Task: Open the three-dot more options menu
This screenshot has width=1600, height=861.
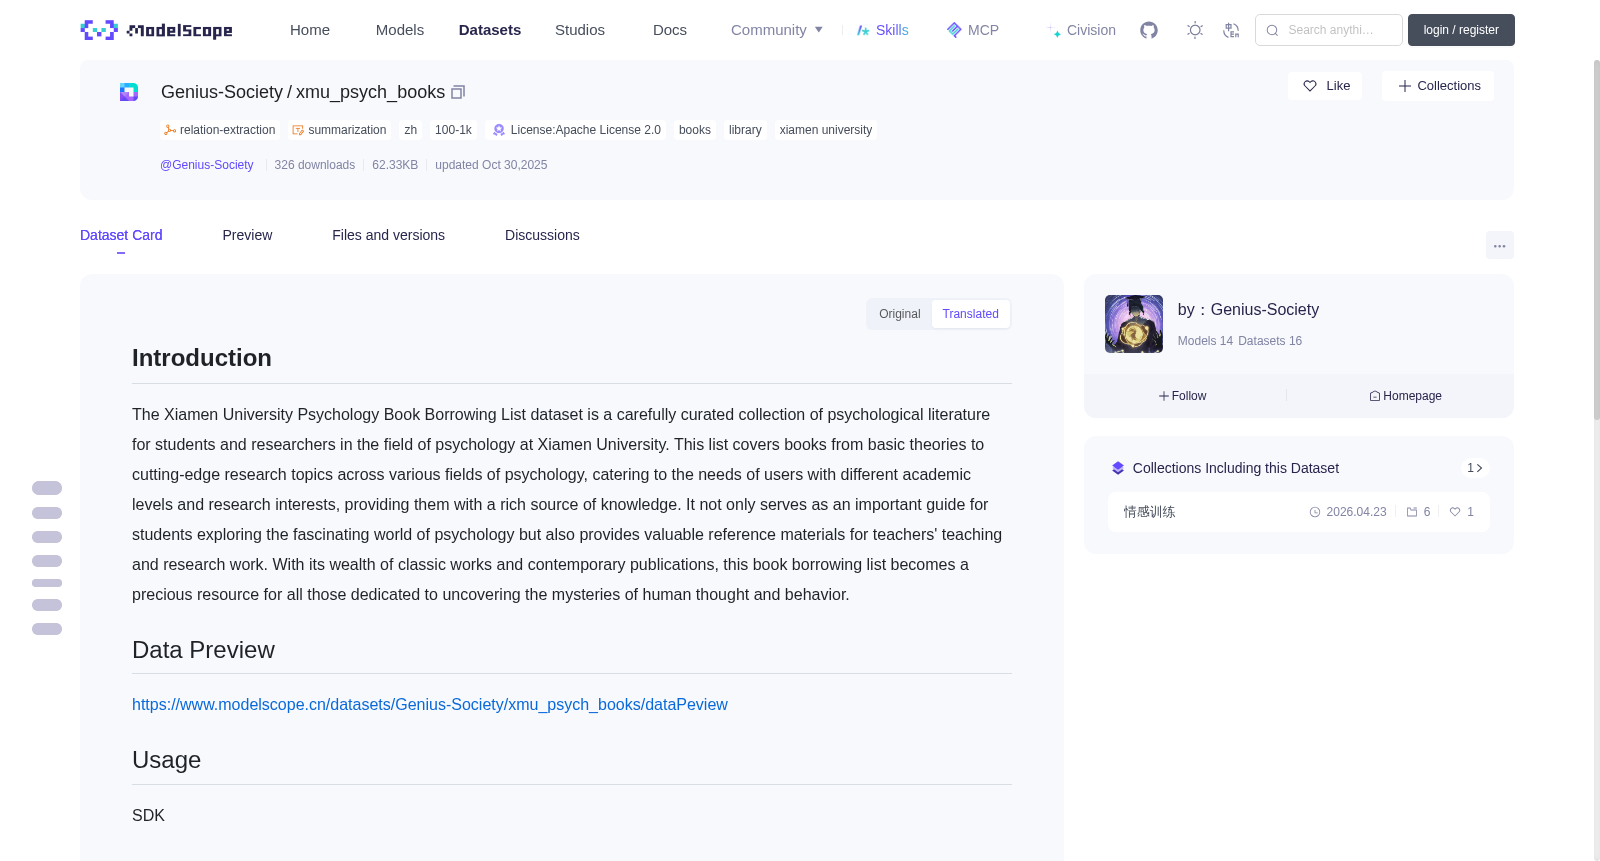Action: (1500, 245)
